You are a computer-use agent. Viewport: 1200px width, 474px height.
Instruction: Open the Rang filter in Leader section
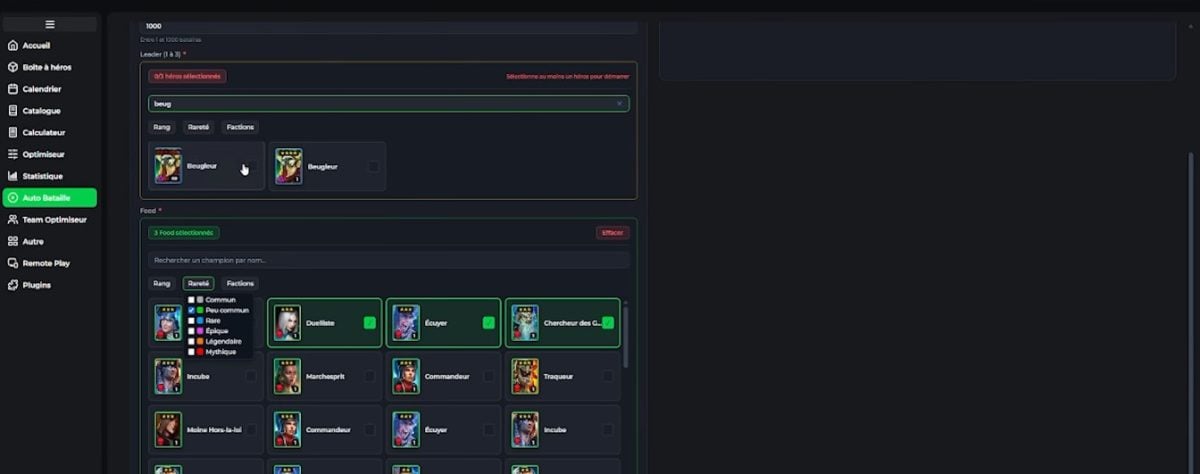click(x=162, y=127)
